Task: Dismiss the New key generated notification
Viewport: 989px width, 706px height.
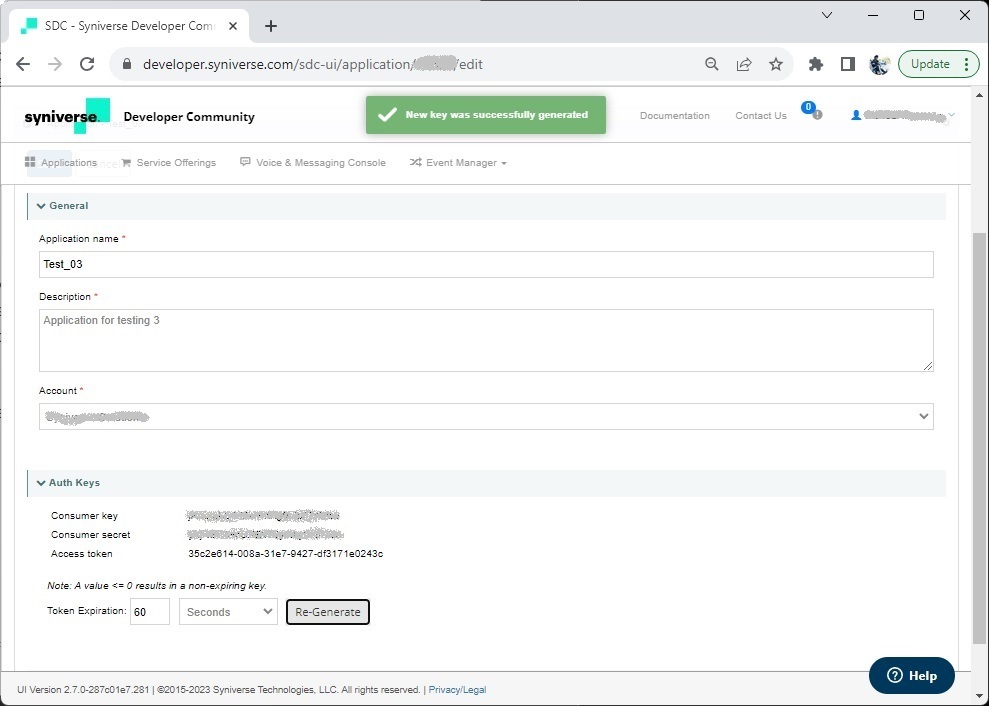Action: click(486, 115)
